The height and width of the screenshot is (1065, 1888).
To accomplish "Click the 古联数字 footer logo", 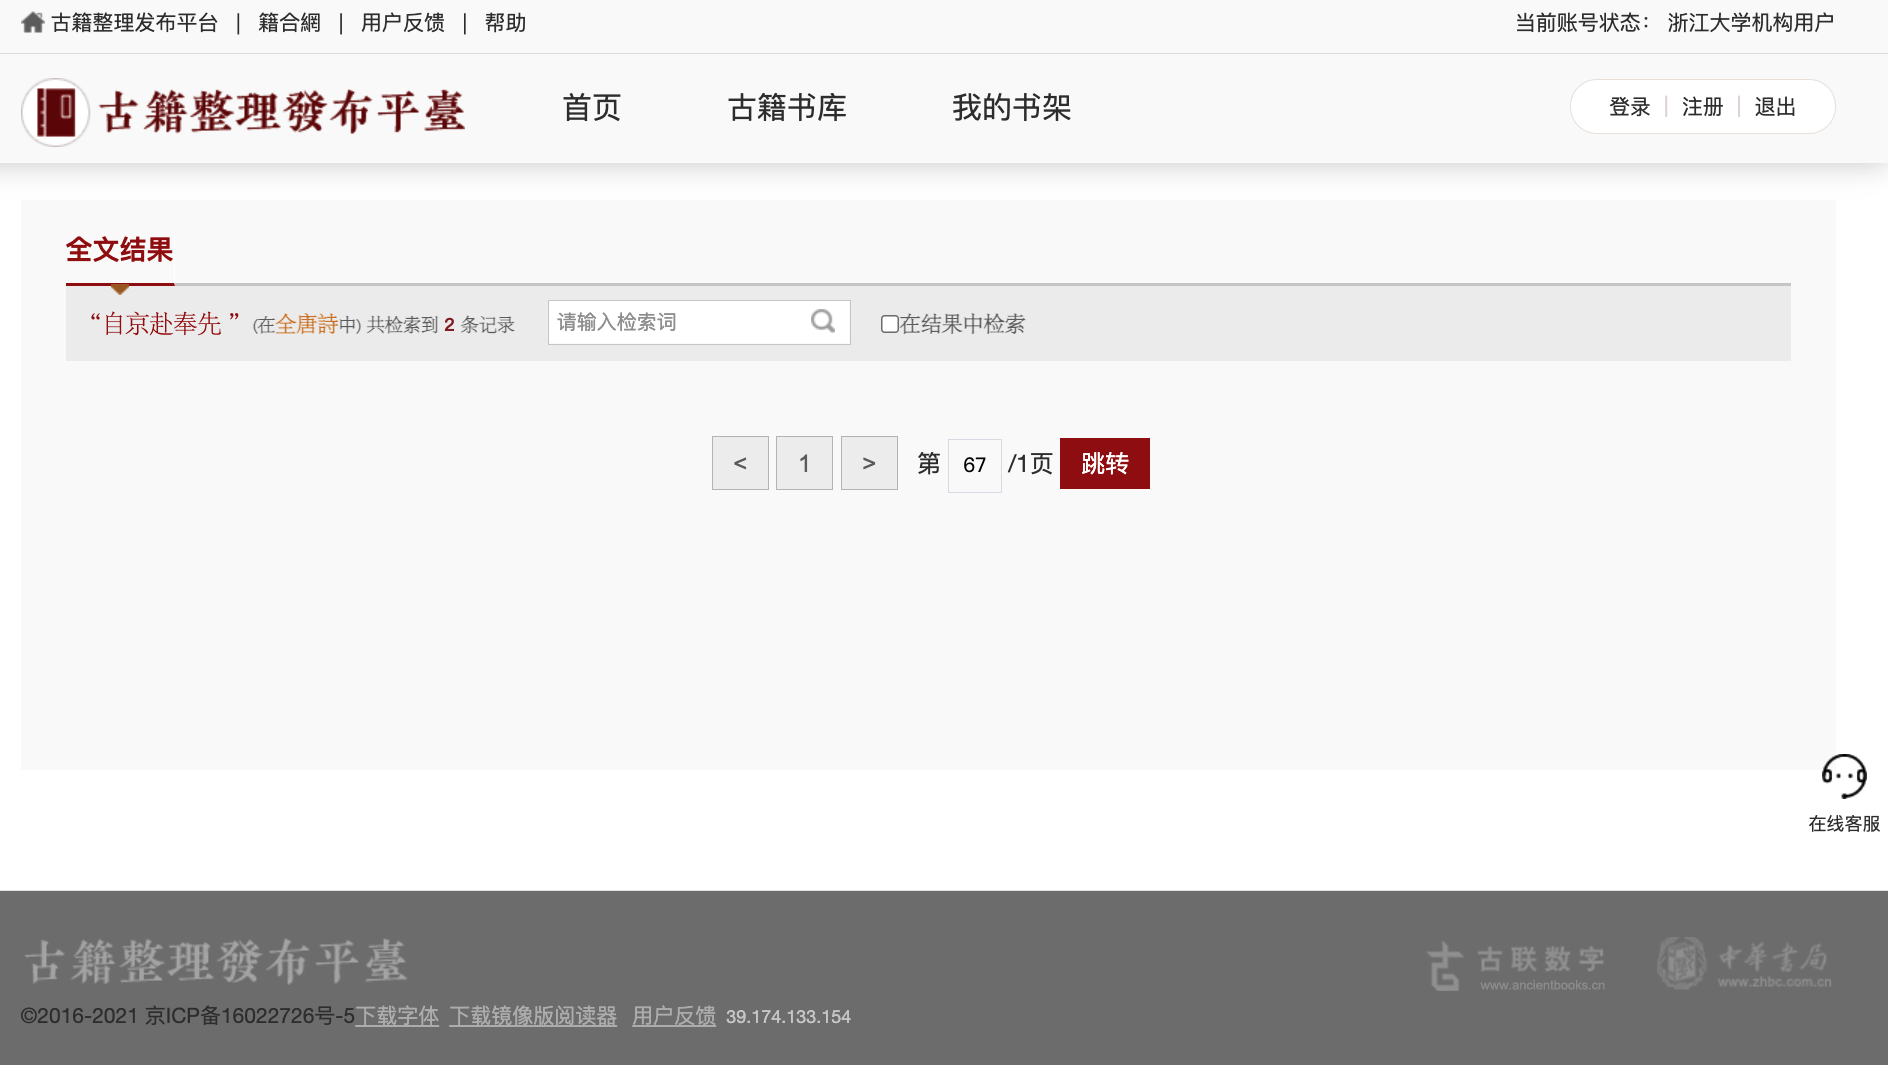I will pyautogui.click(x=1516, y=965).
